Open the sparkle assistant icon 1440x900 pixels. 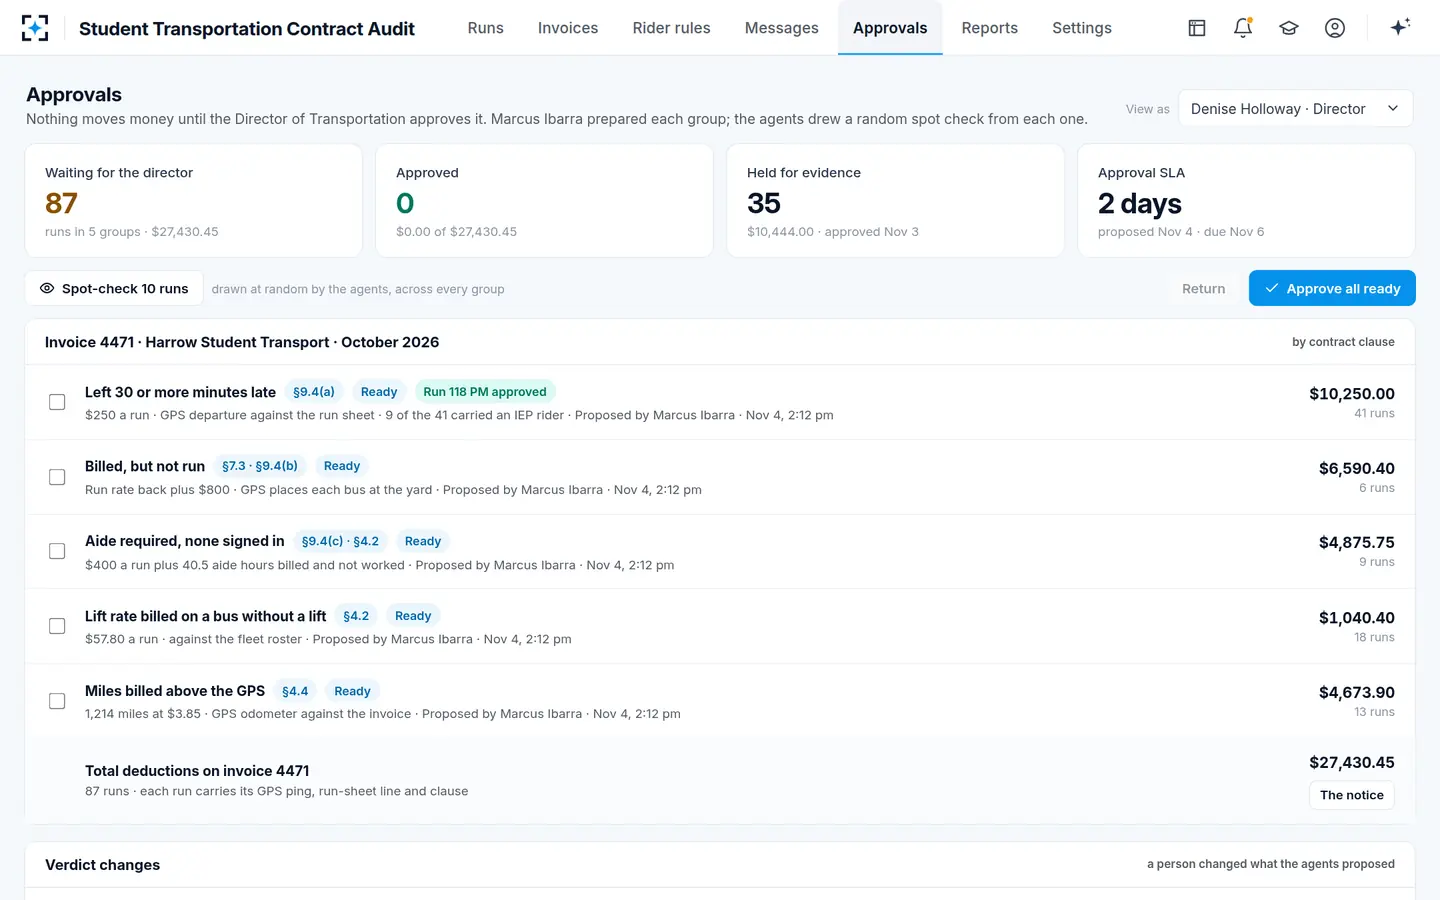point(1400,27)
